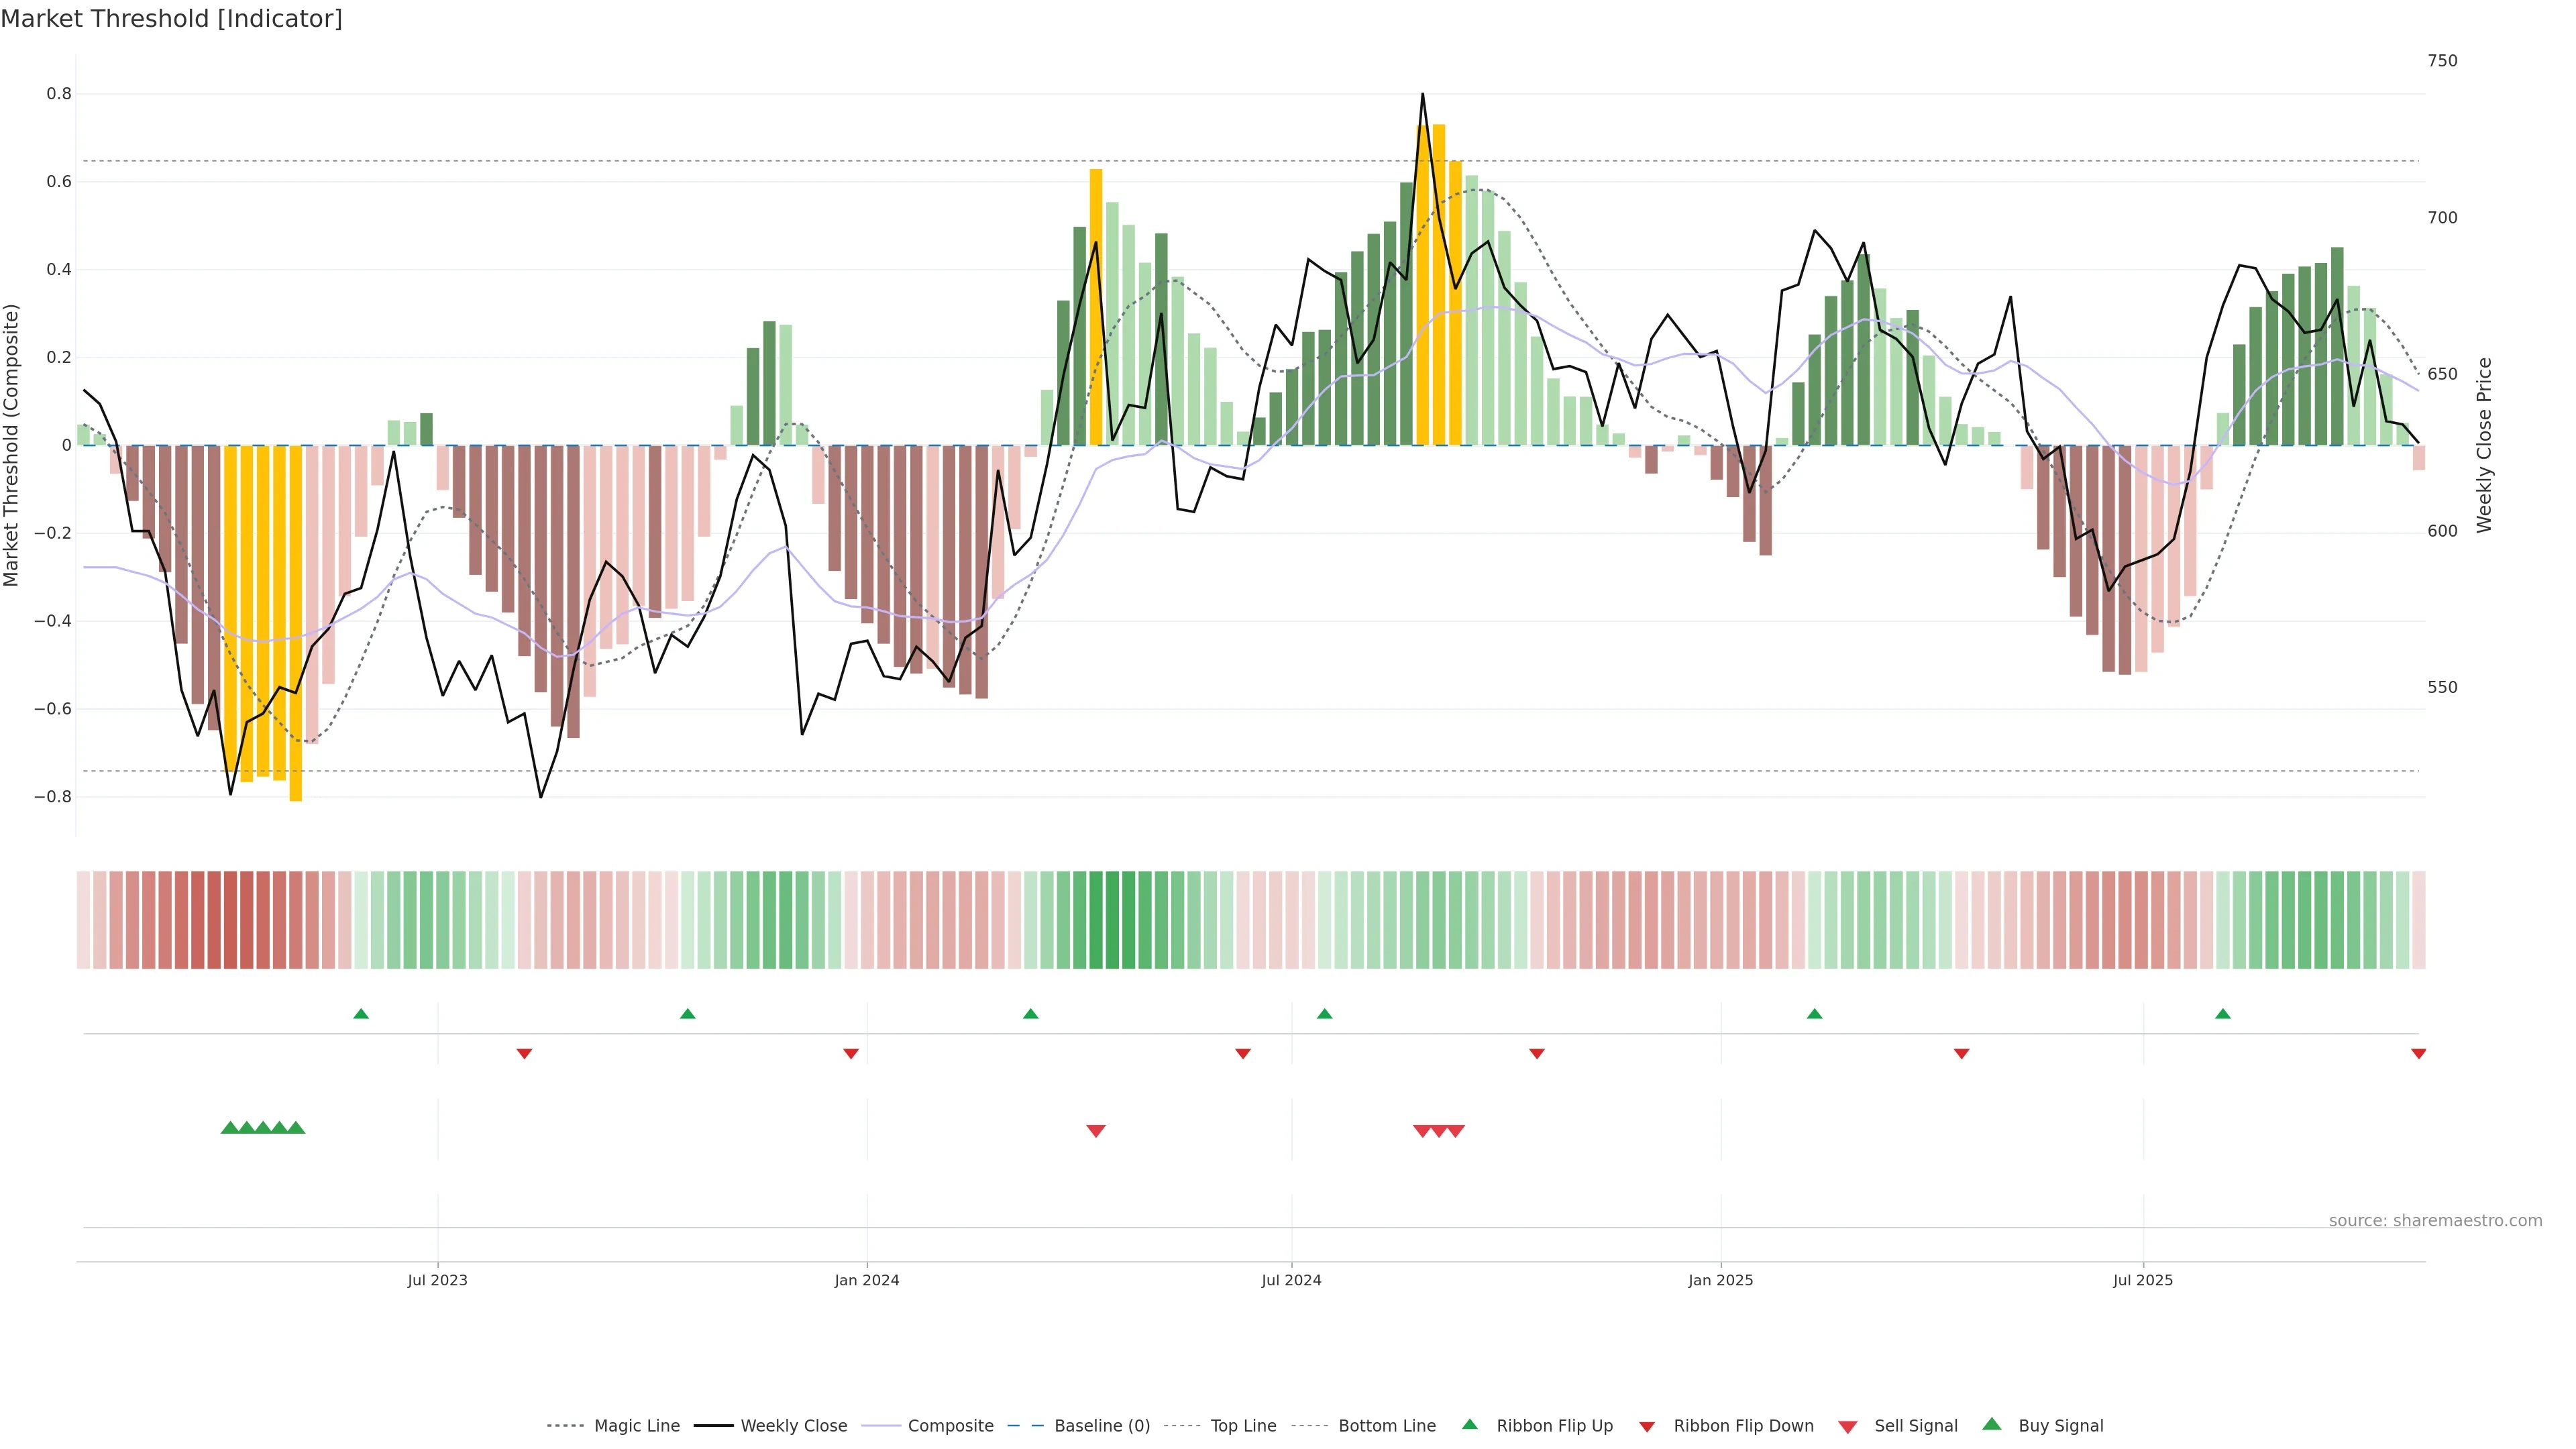Image resolution: width=2576 pixels, height=1449 pixels.
Task: Click the lone sell signal marker before Jul 2024
Action: [x=1095, y=1131]
